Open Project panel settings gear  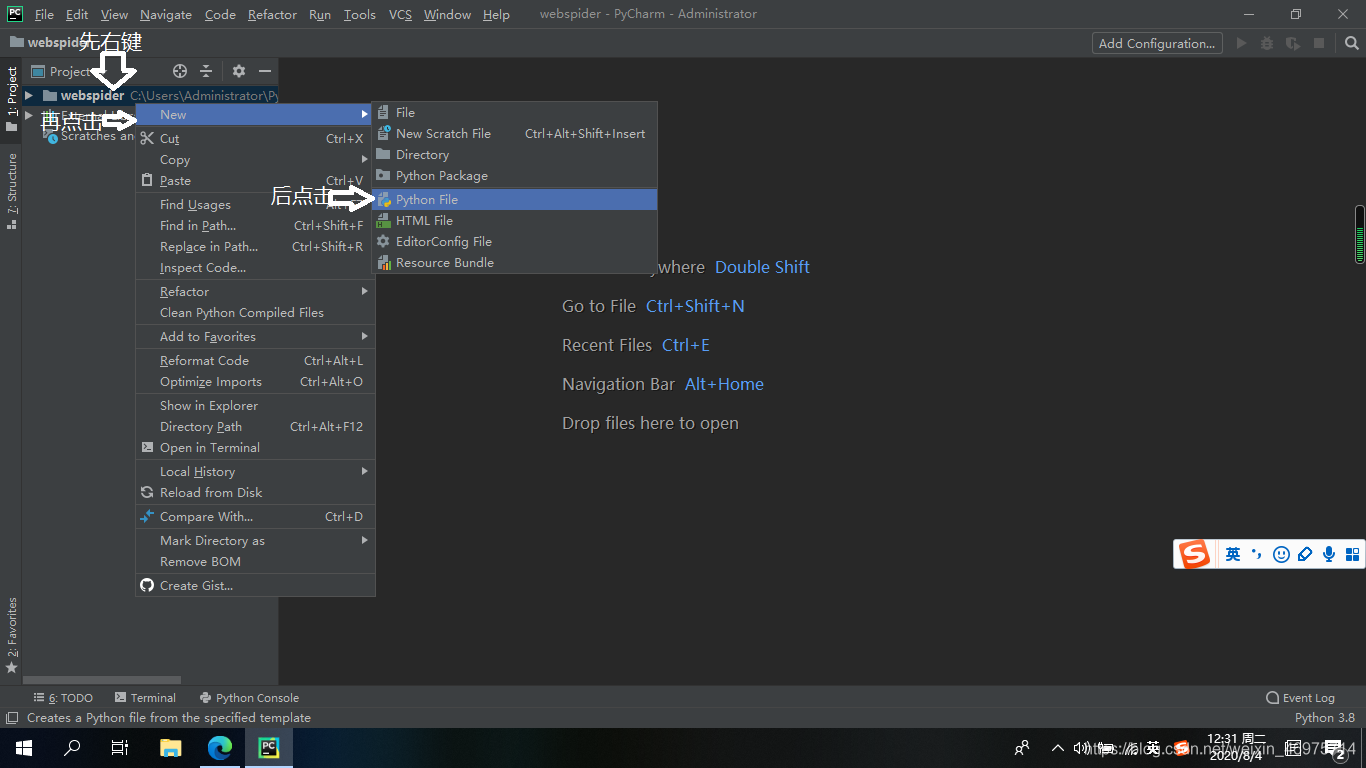238,71
